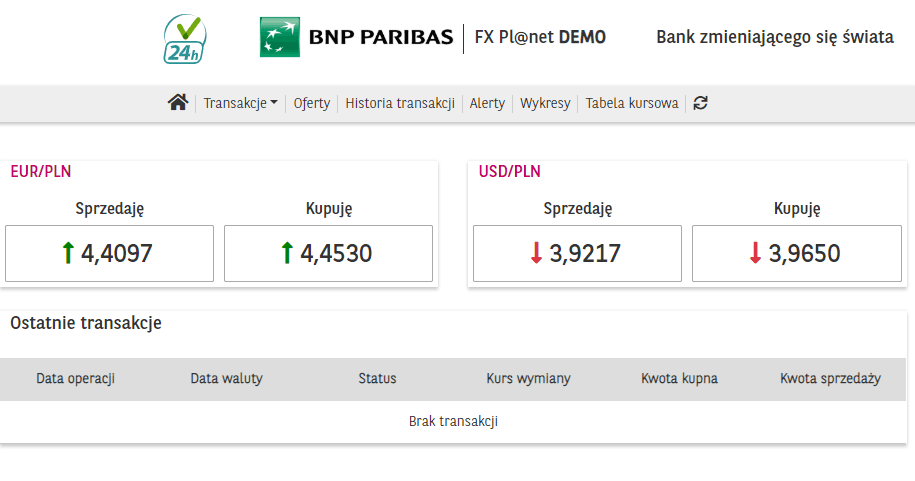The image size is (915, 481).
Task: Click the home icon in navigation bar
Action: [x=178, y=102]
